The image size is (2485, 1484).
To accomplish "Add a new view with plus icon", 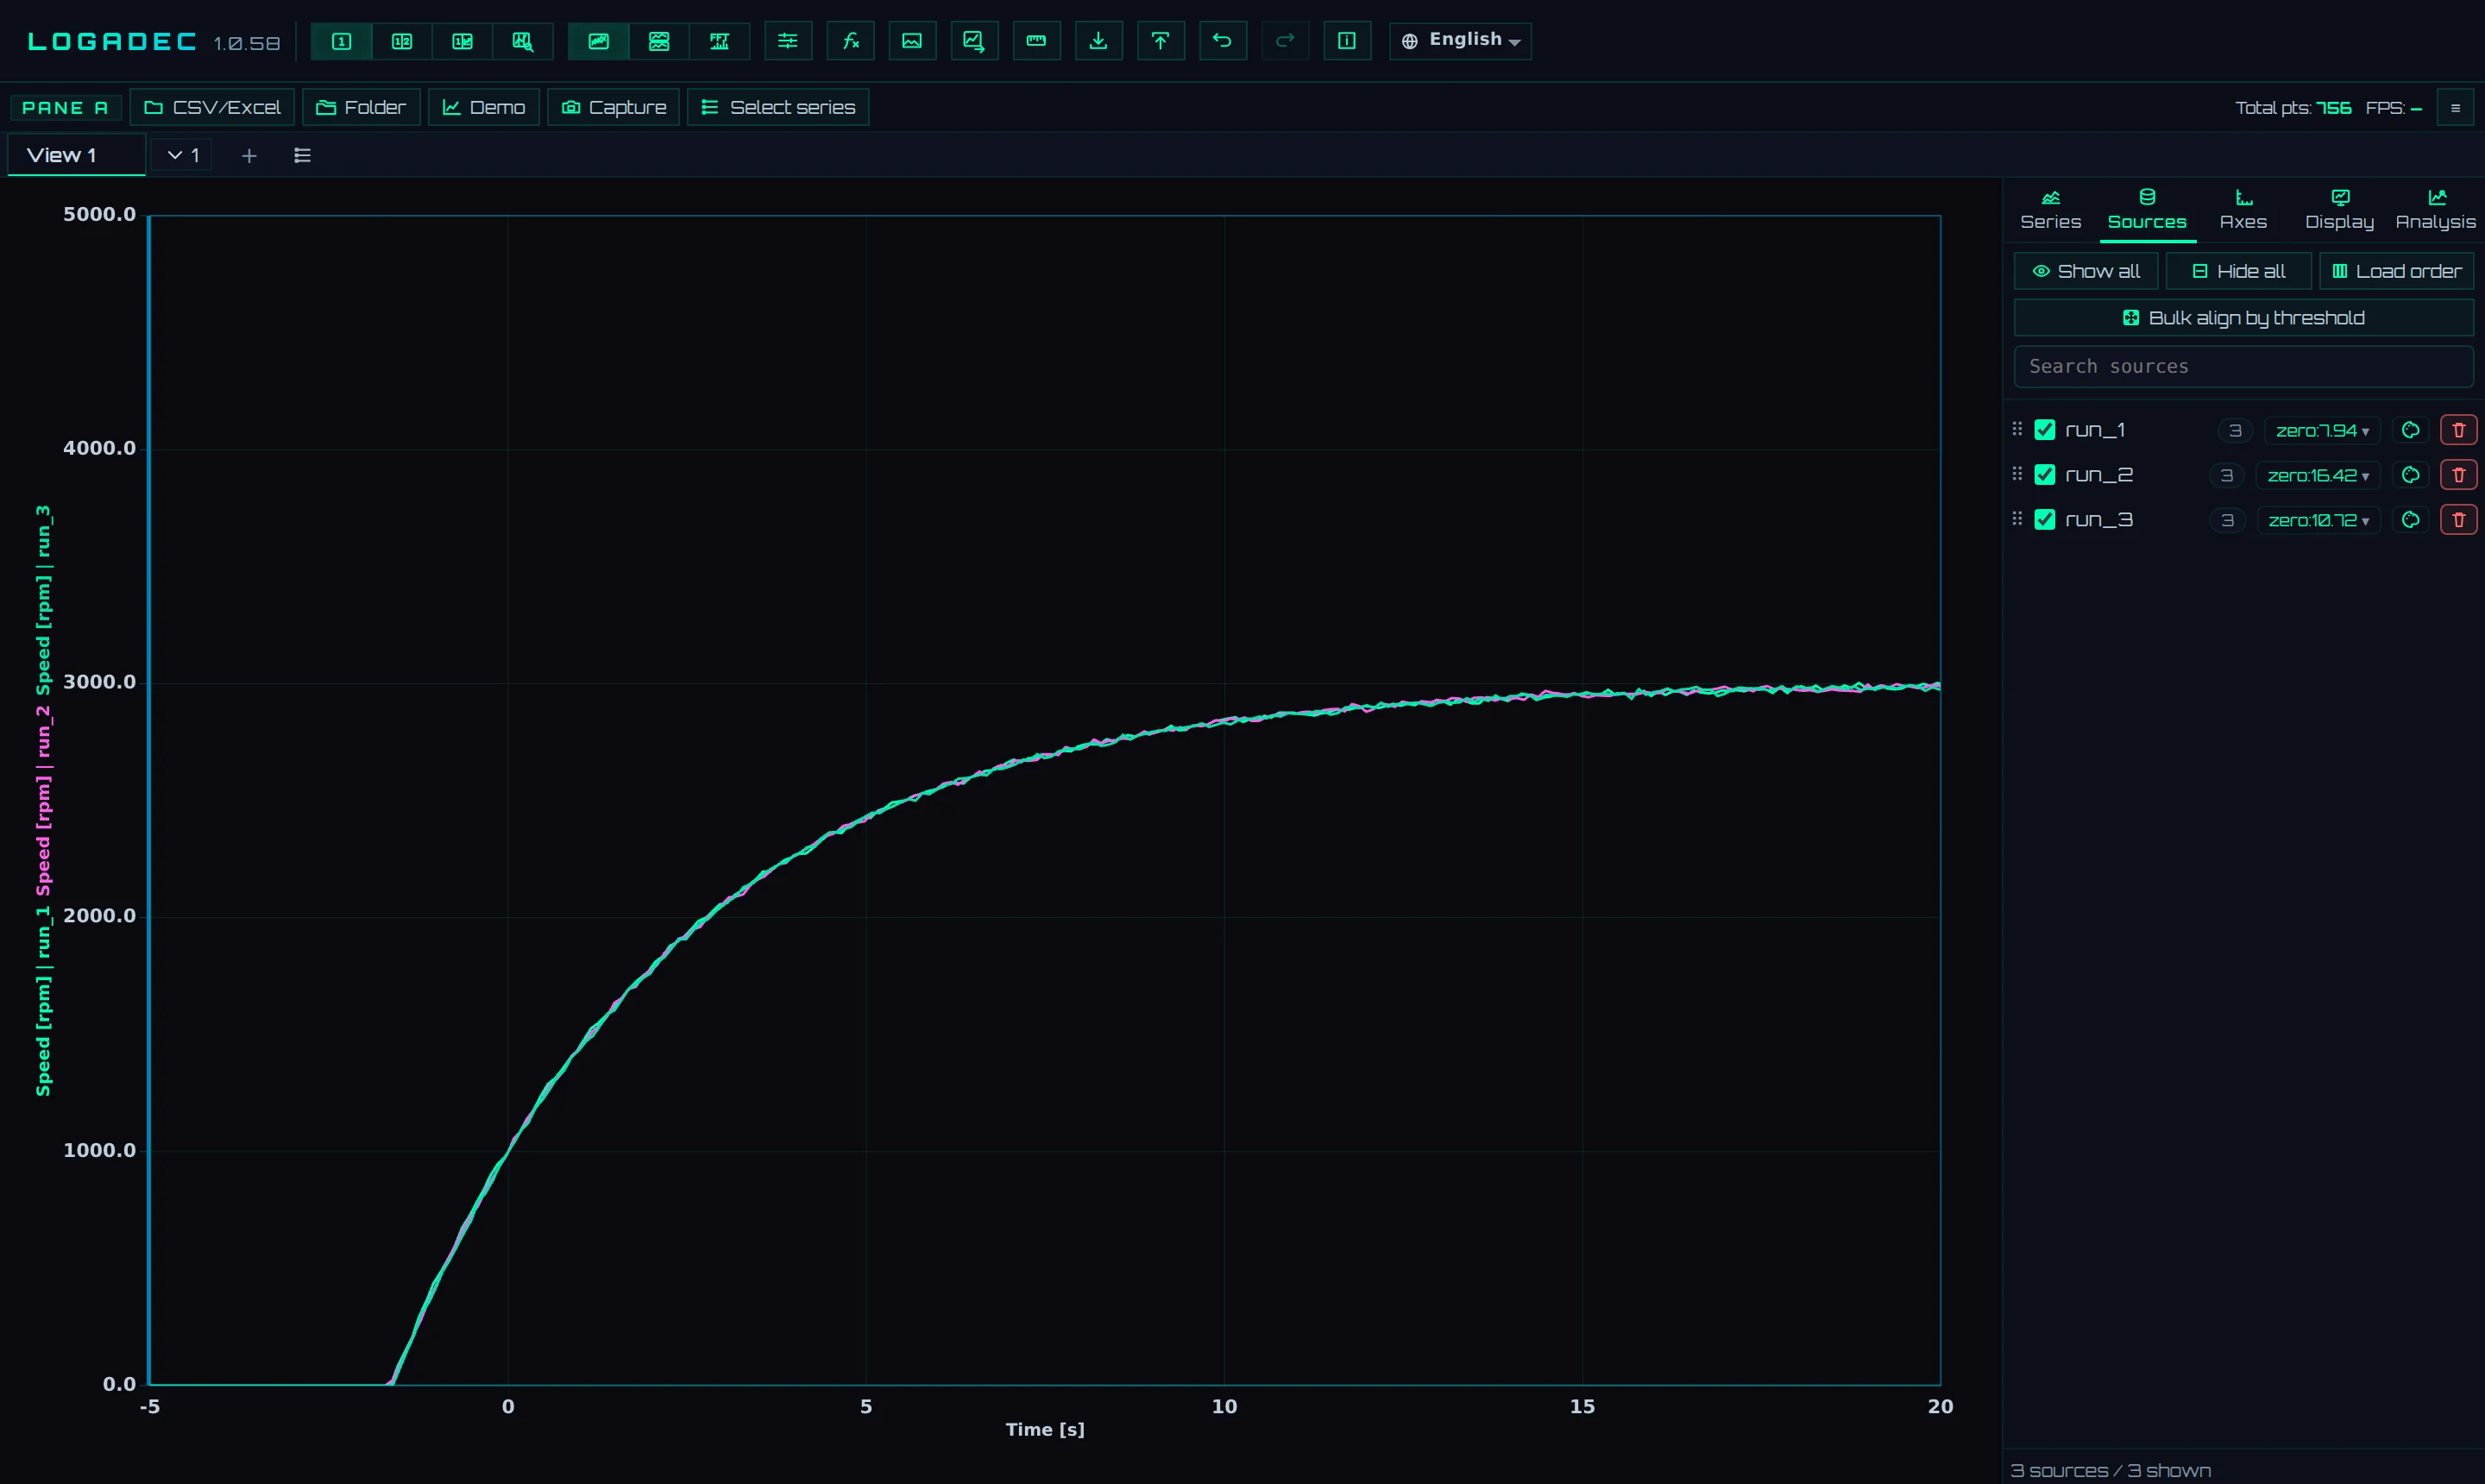I will 249,156.
